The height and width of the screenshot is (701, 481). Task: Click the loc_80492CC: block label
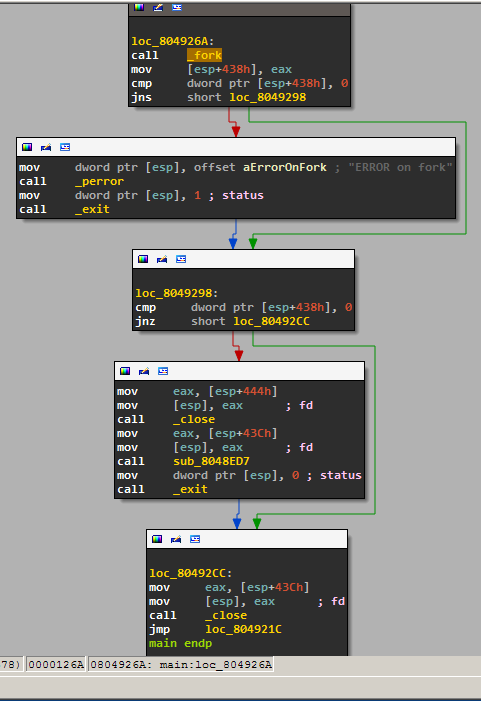(x=190, y=573)
